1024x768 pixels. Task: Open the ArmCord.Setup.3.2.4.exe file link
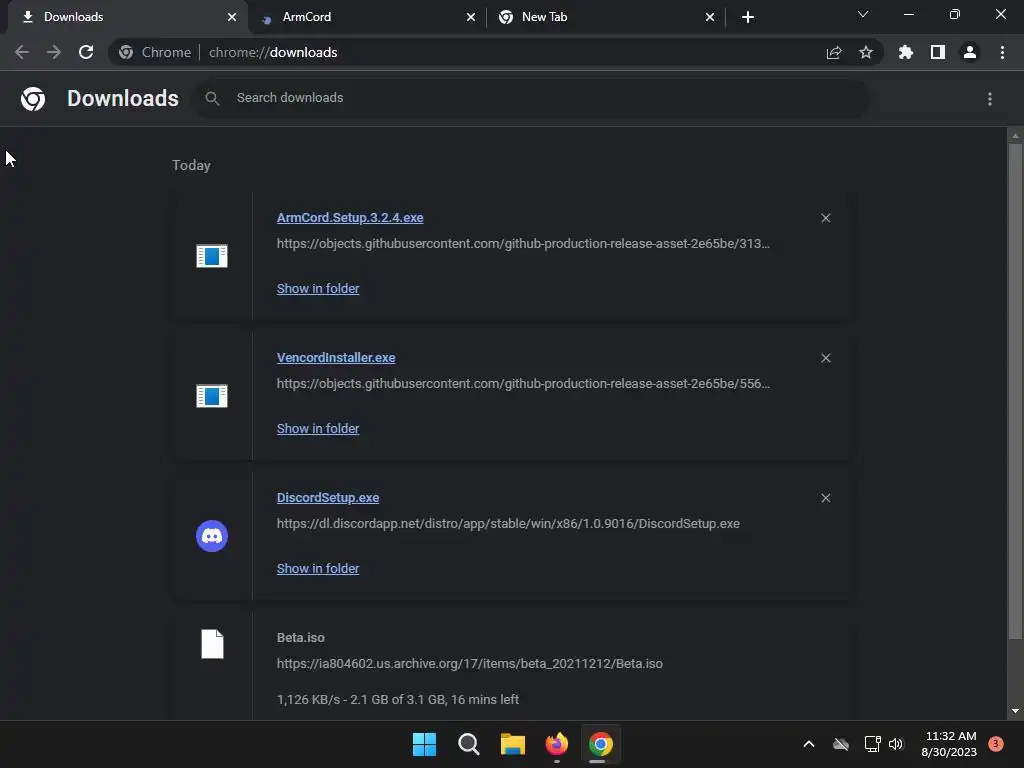(x=349, y=217)
